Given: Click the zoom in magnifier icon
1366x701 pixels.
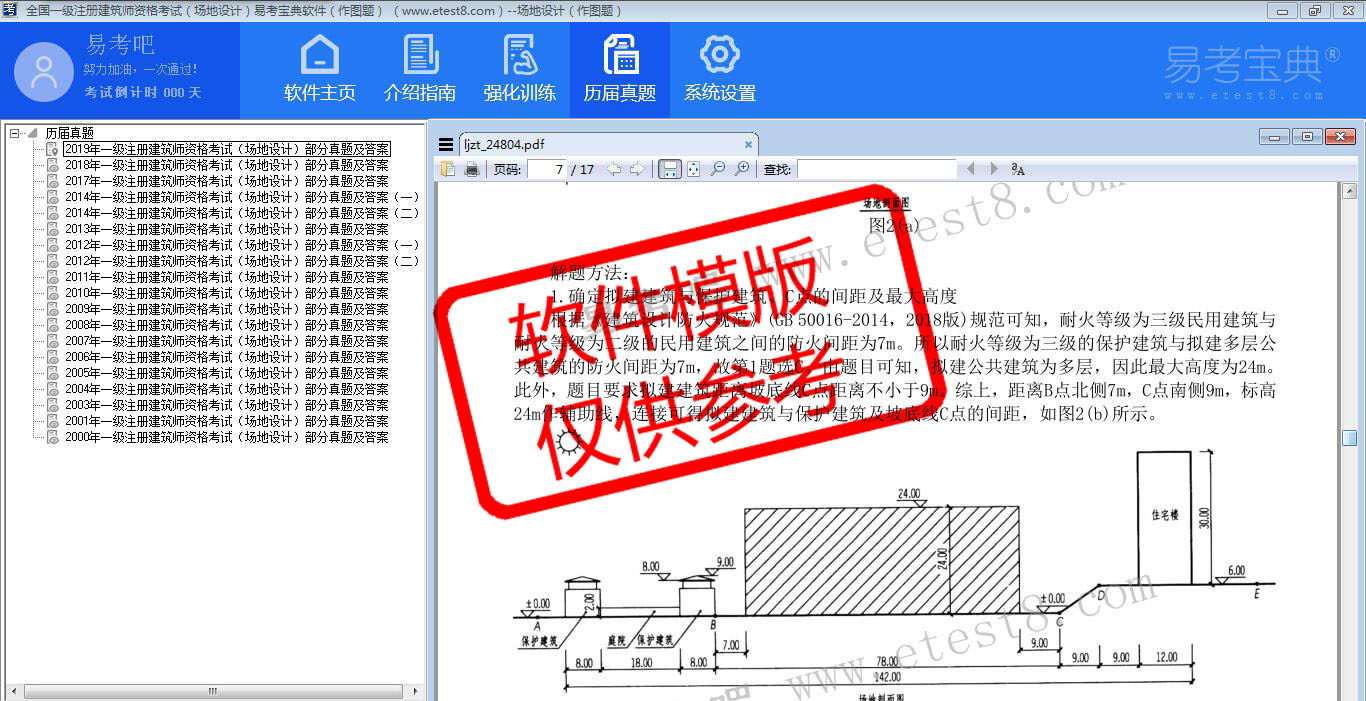Looking at the screenshot, I should (741, 170).
